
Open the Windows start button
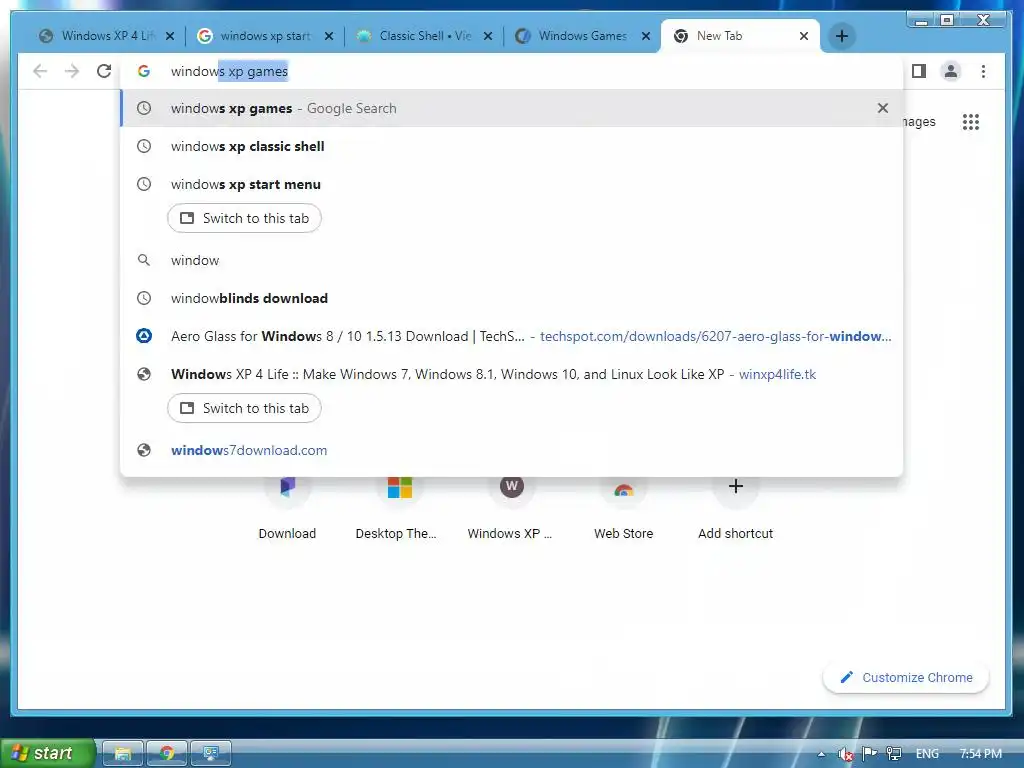click(47, 753)
